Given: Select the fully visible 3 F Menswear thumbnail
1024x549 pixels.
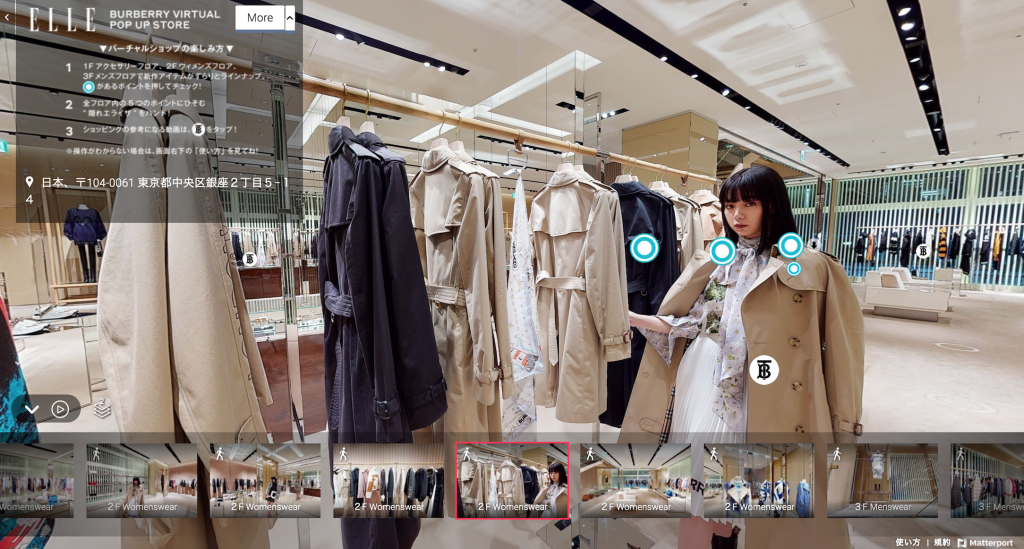Looking at the screenshot, I should [882, 480].
